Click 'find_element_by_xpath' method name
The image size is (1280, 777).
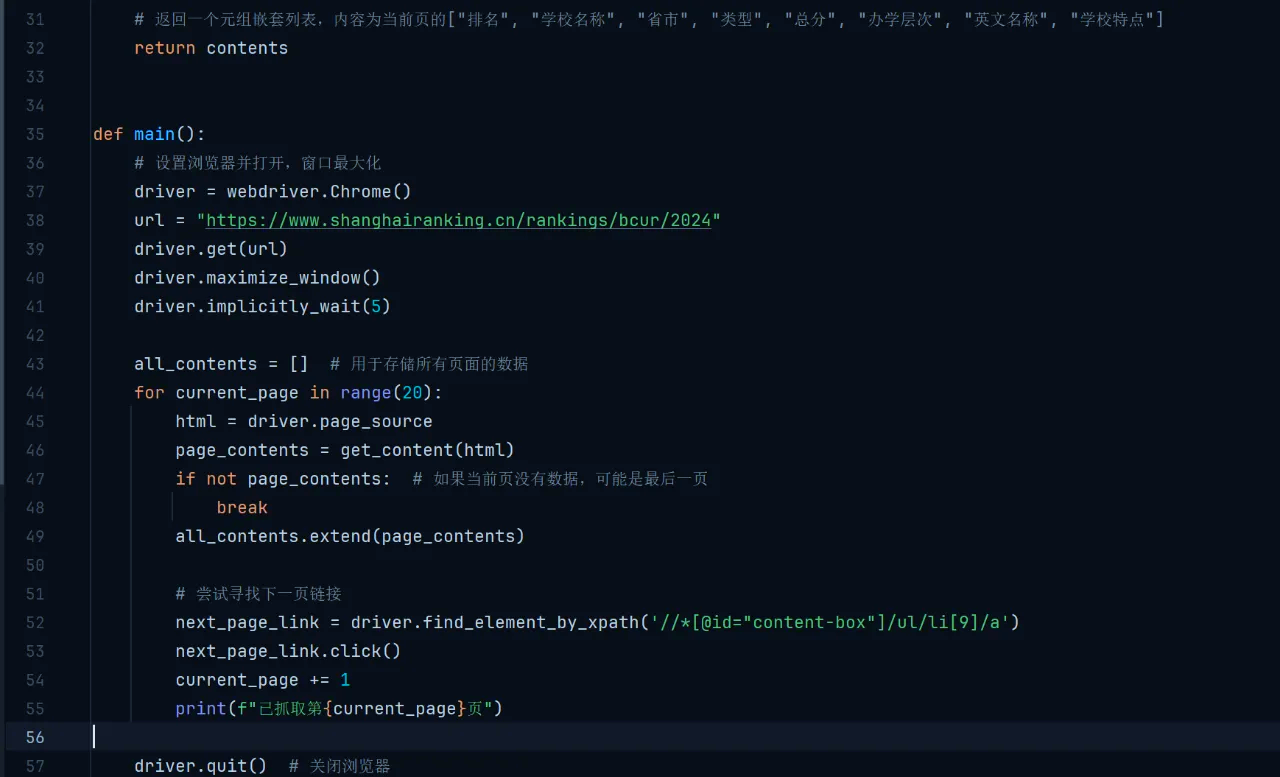coord(530,622)
